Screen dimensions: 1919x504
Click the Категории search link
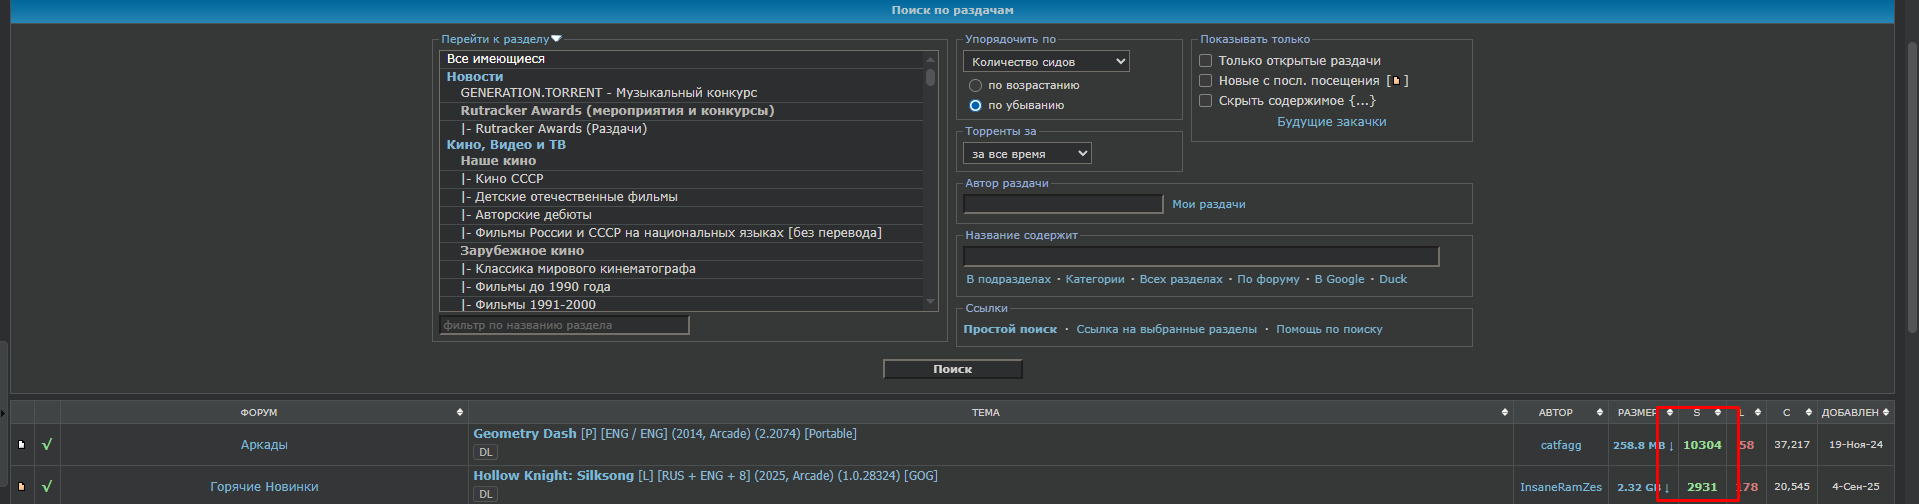[1095, 279]
